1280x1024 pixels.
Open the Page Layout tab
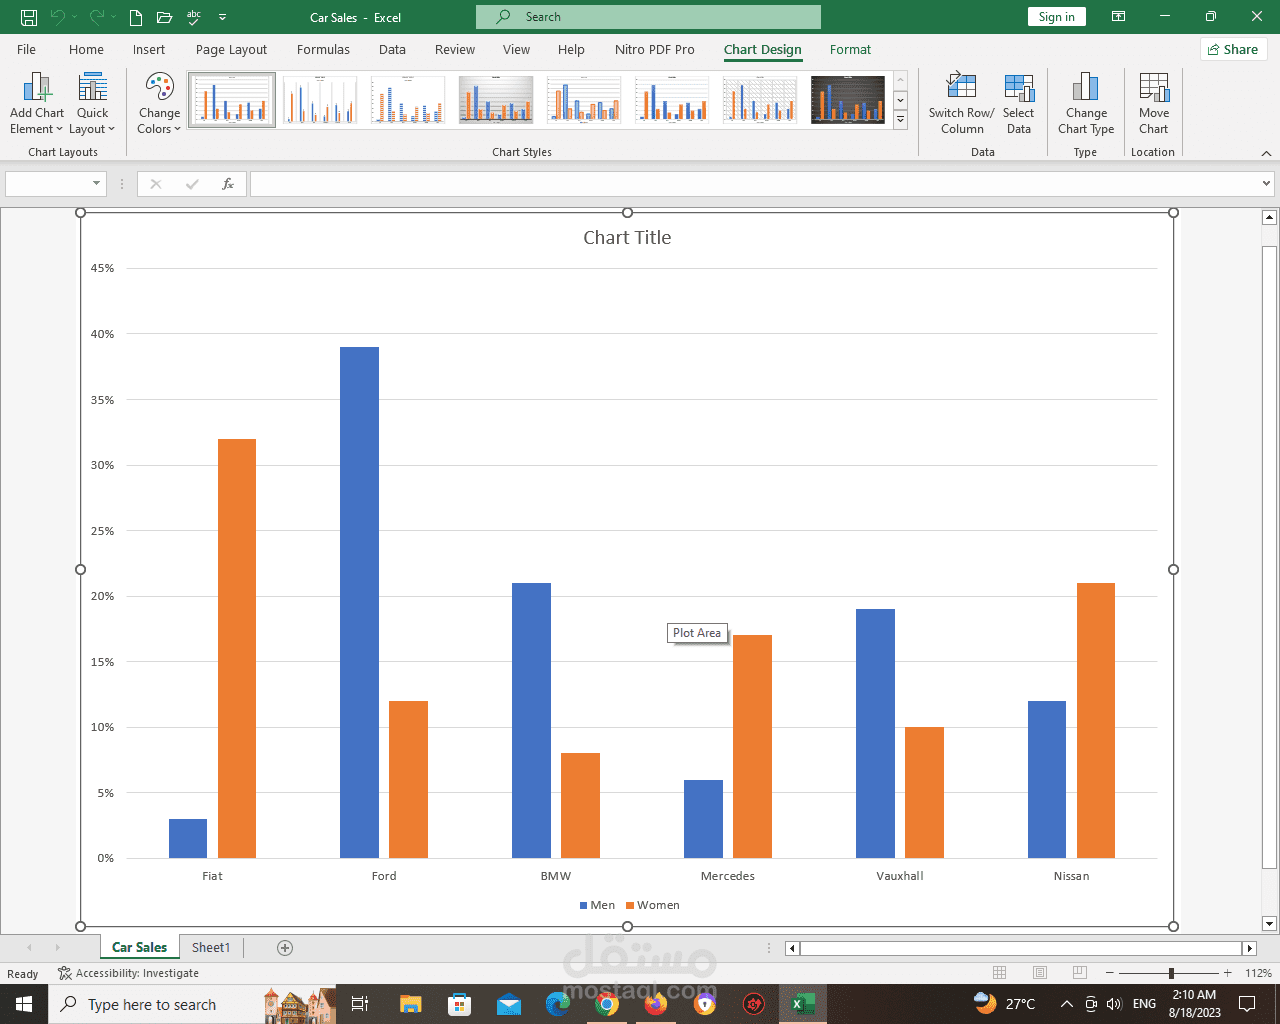click(x=232, y=49)
